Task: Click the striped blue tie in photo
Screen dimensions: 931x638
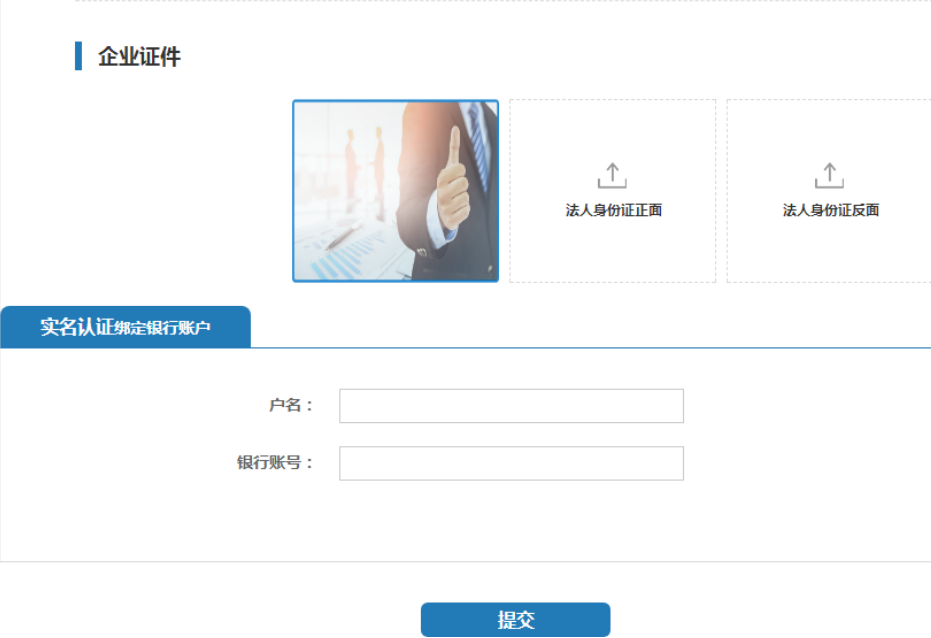Action: [x=479, y=145]
